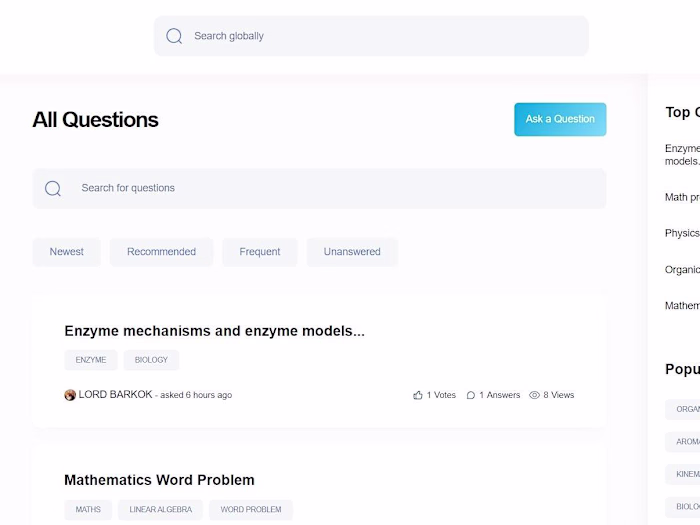Click the ENZYME tag

(91, 360)
